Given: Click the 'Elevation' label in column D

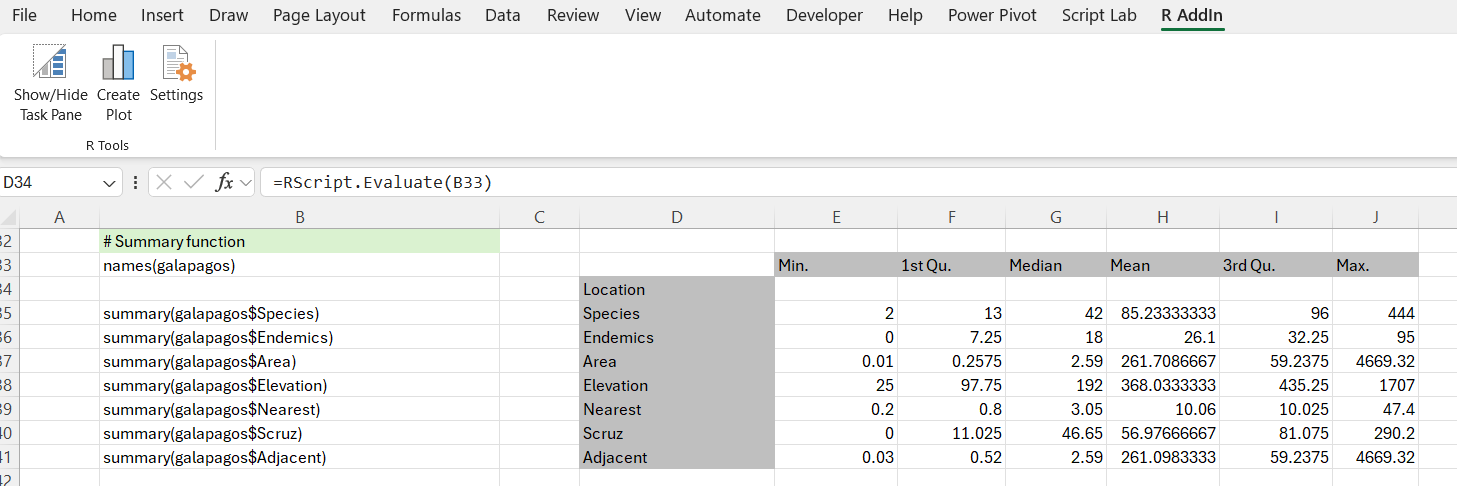Looking at the screenshot, I should tap(677, 385).
